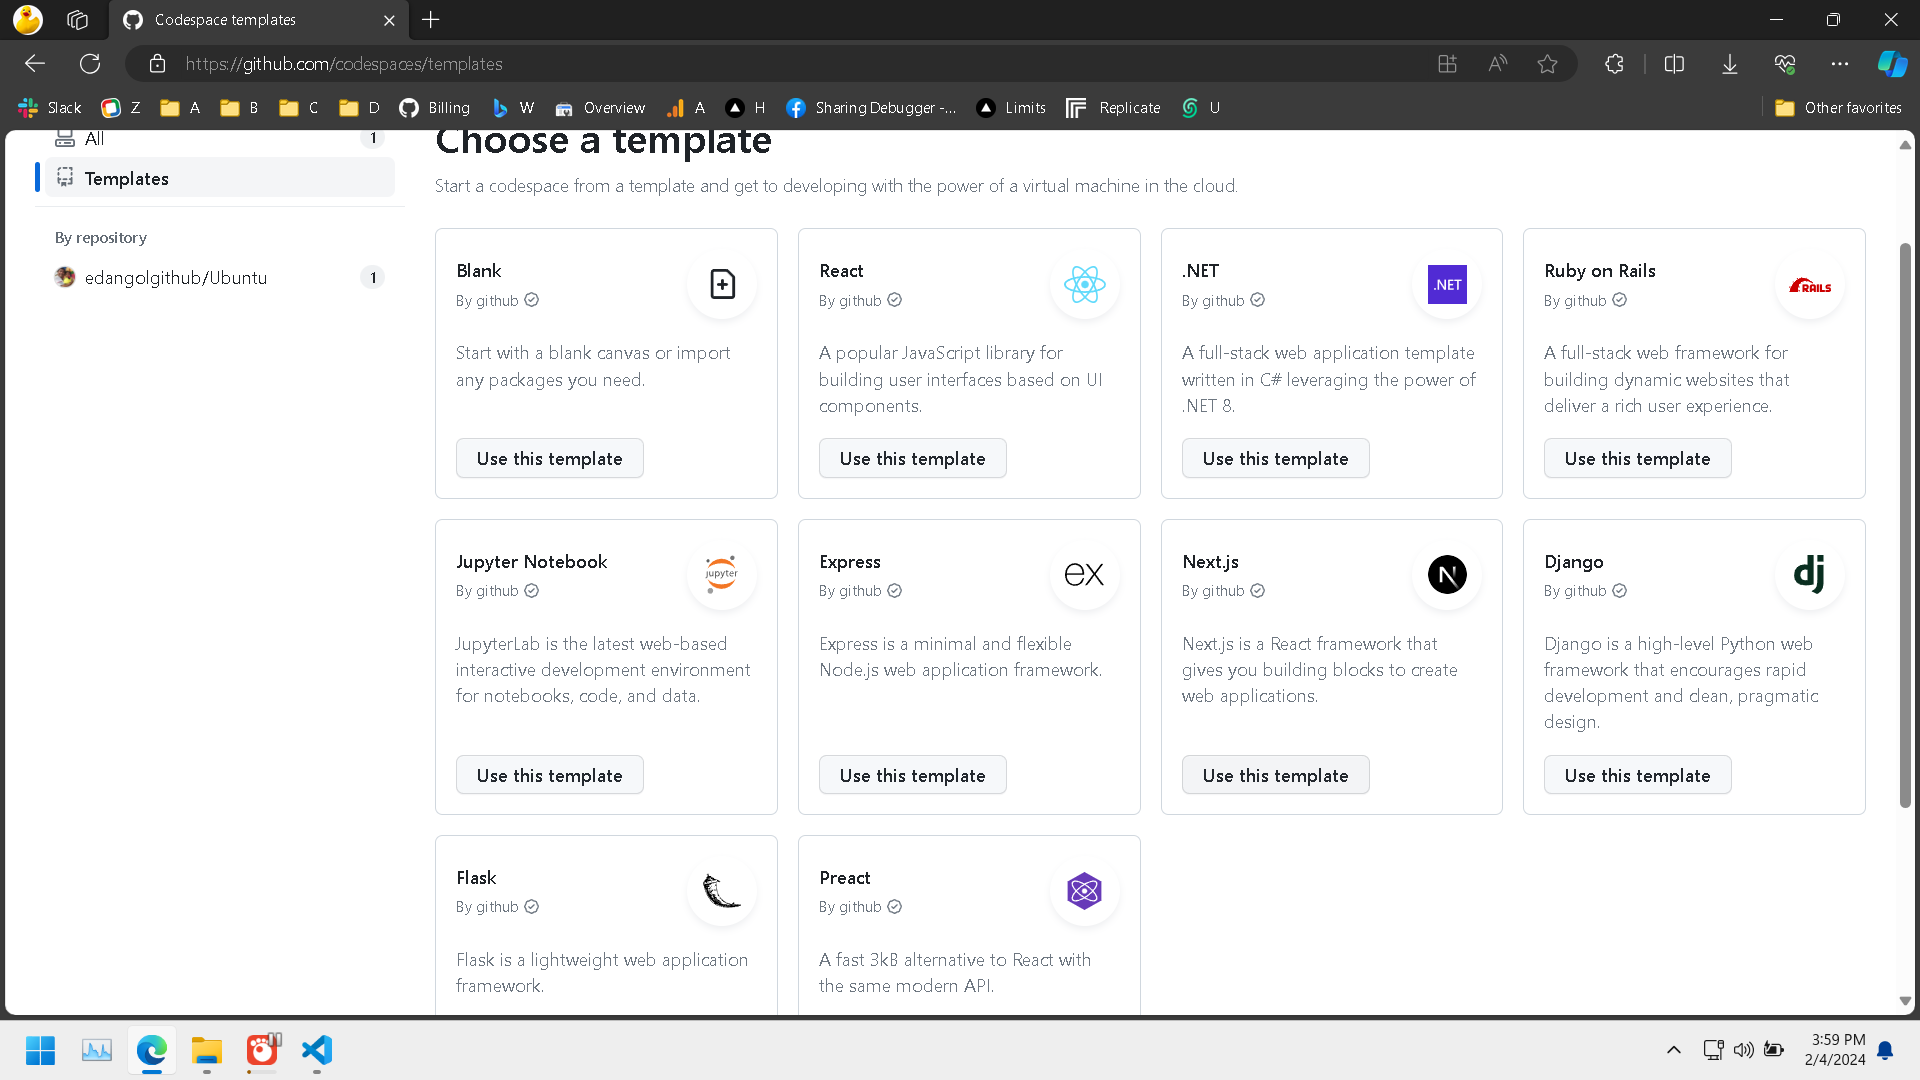The image size is (1920, 1080).
Task: Open bookmark folder C
Action: 299,108
